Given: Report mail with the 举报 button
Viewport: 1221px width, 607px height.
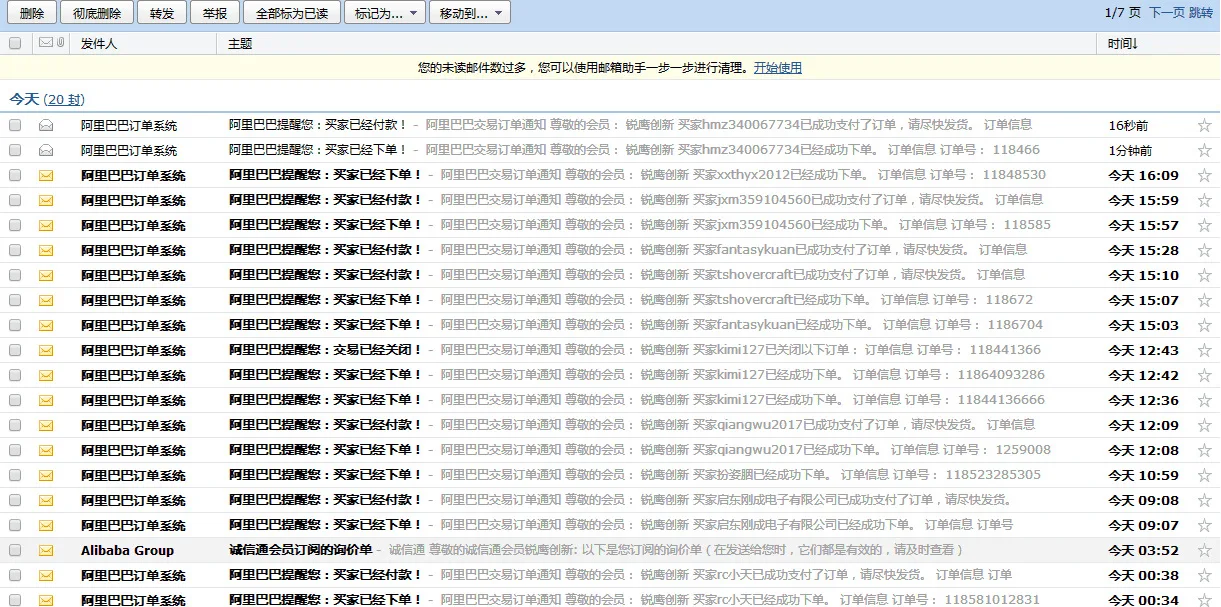Looking at the screenshot, I should point(214,13).
